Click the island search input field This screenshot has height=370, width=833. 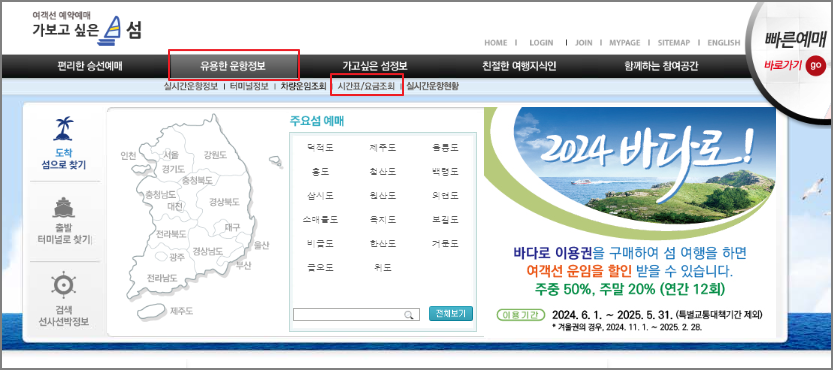[x=356, y=315]
